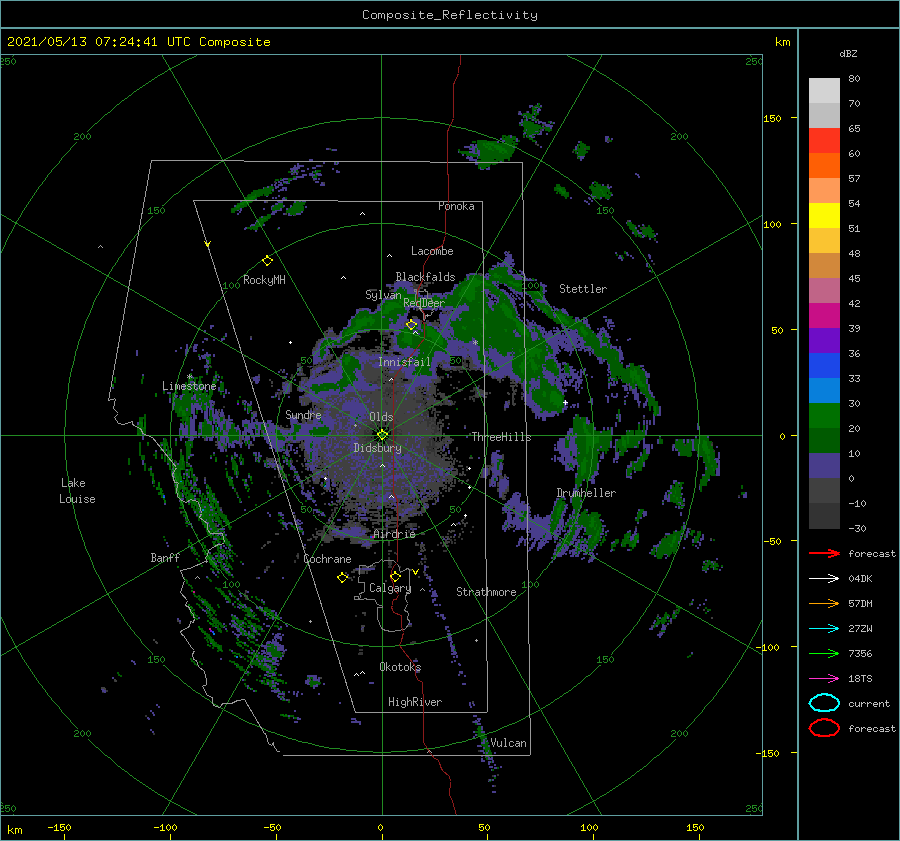
Task: Click the blue 36 dBZ swatch
Action: [824, 365]
